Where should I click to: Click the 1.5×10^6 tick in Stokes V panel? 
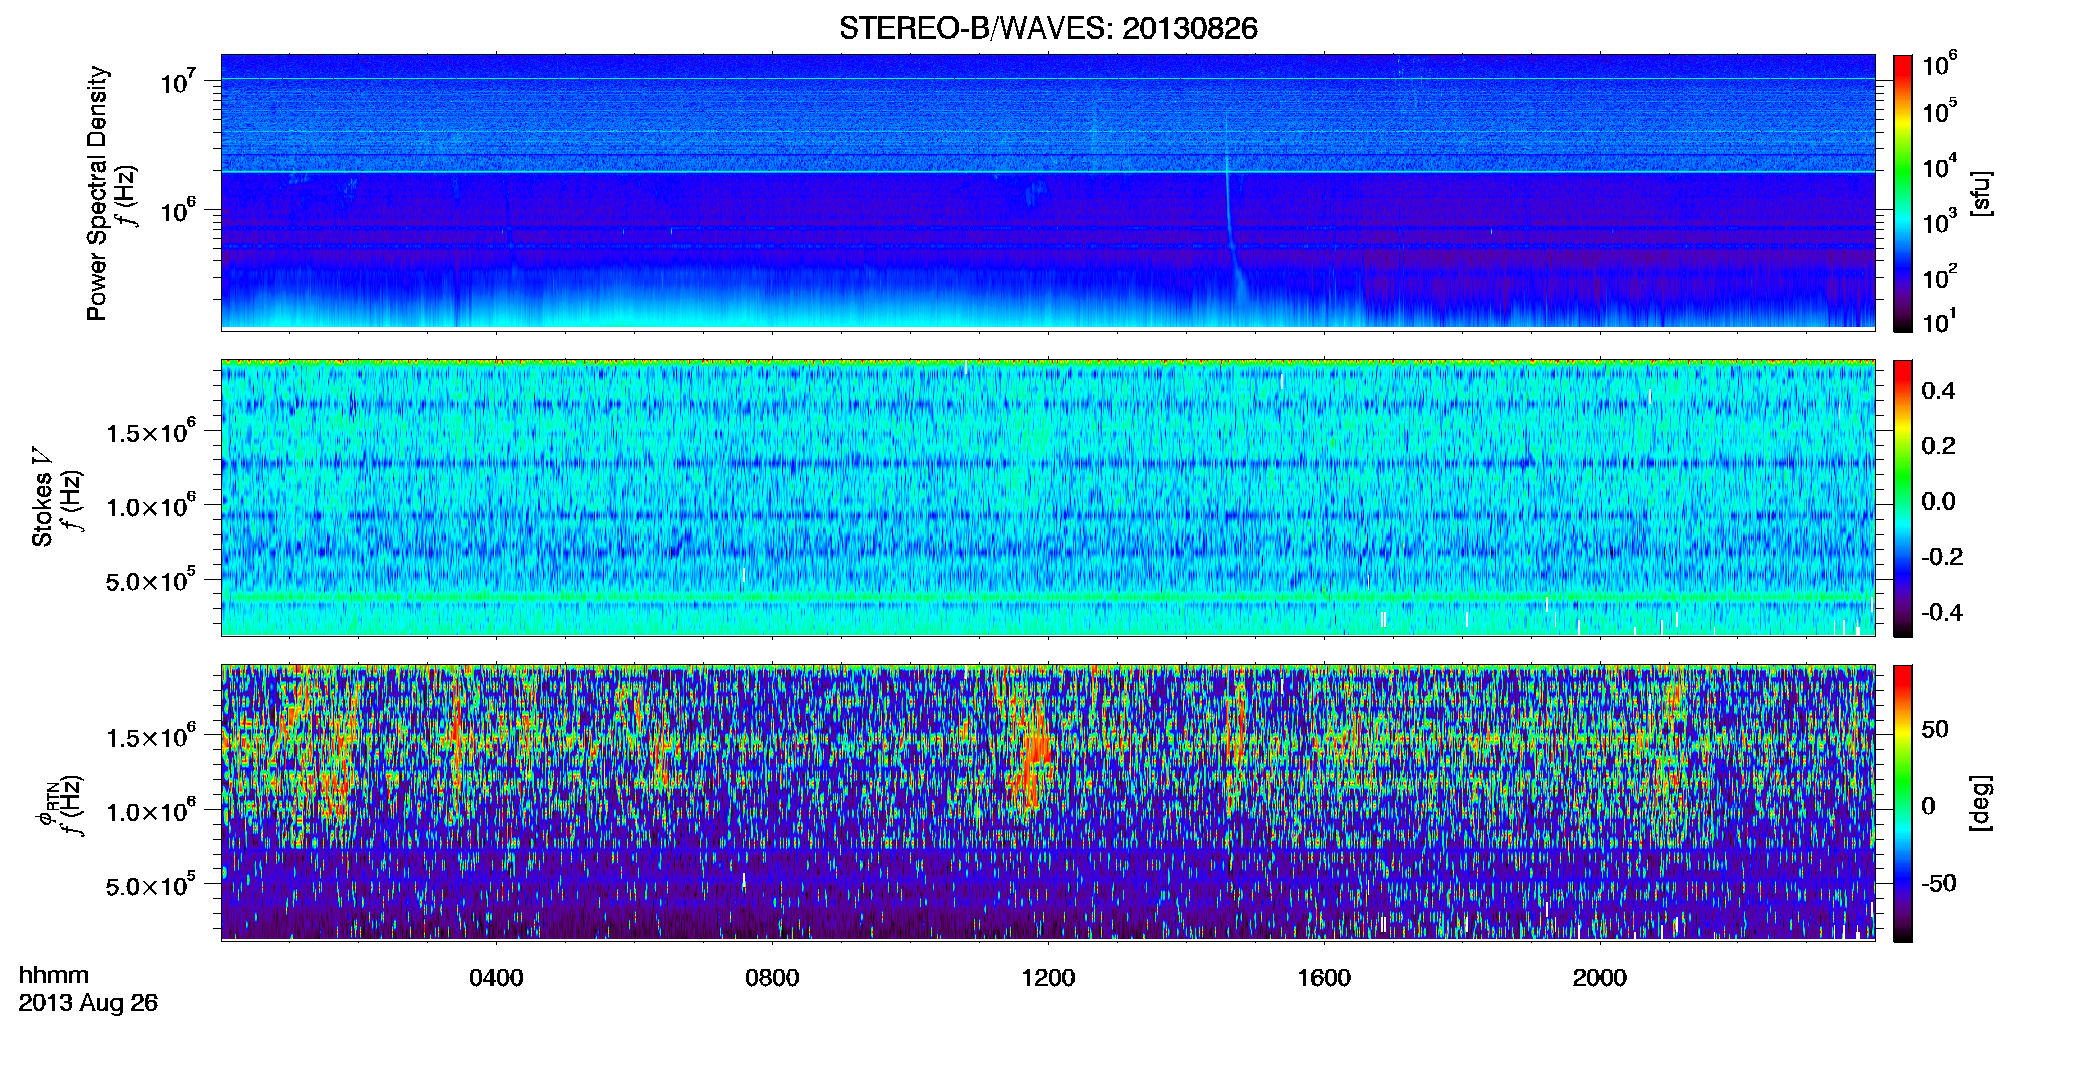pos(151,432)
